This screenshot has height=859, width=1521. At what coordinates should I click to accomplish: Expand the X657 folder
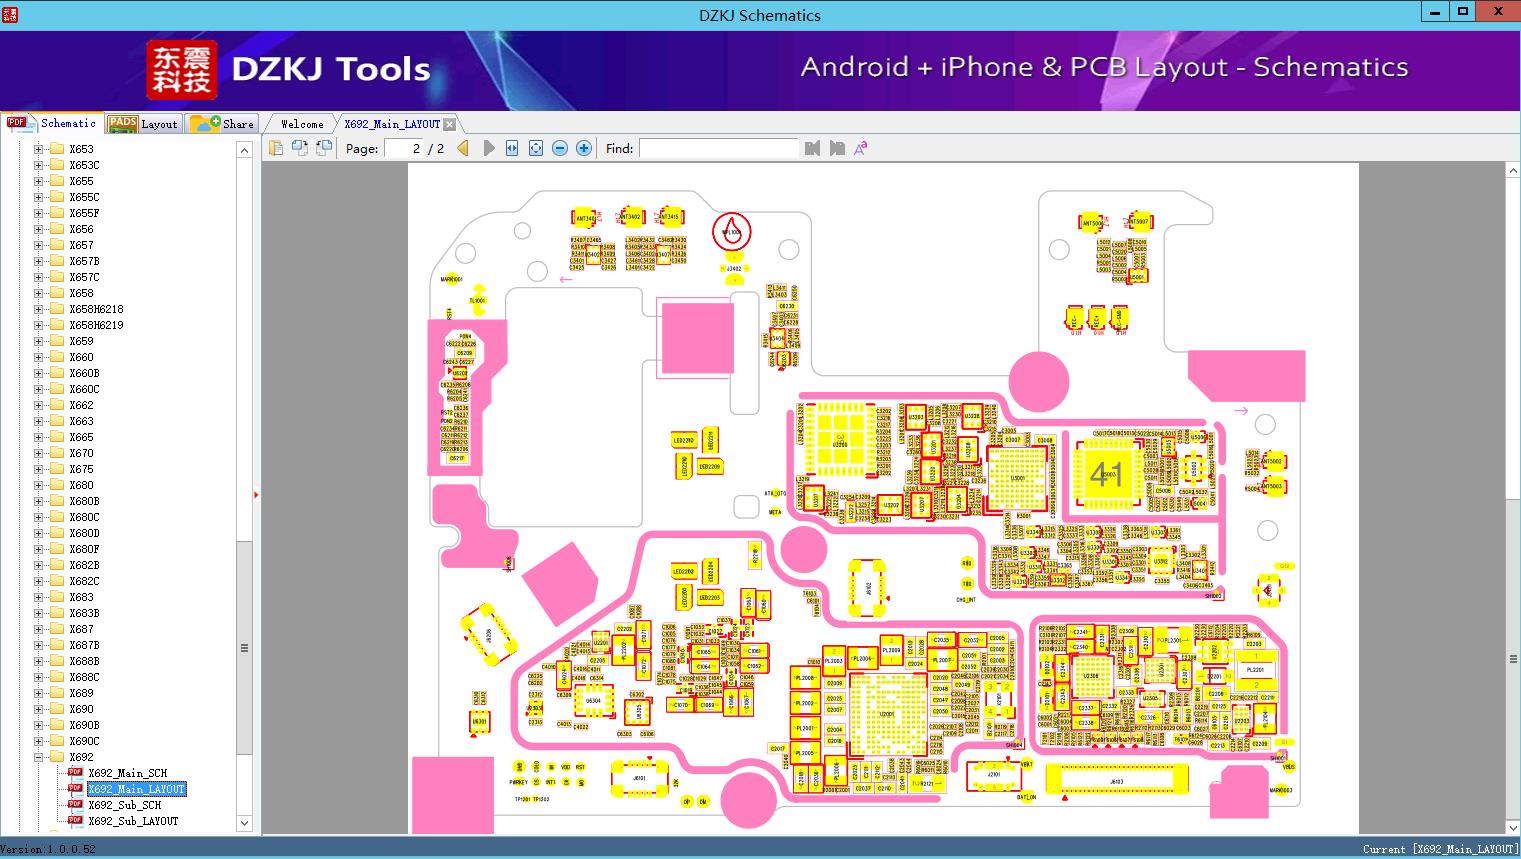point(39,245)
